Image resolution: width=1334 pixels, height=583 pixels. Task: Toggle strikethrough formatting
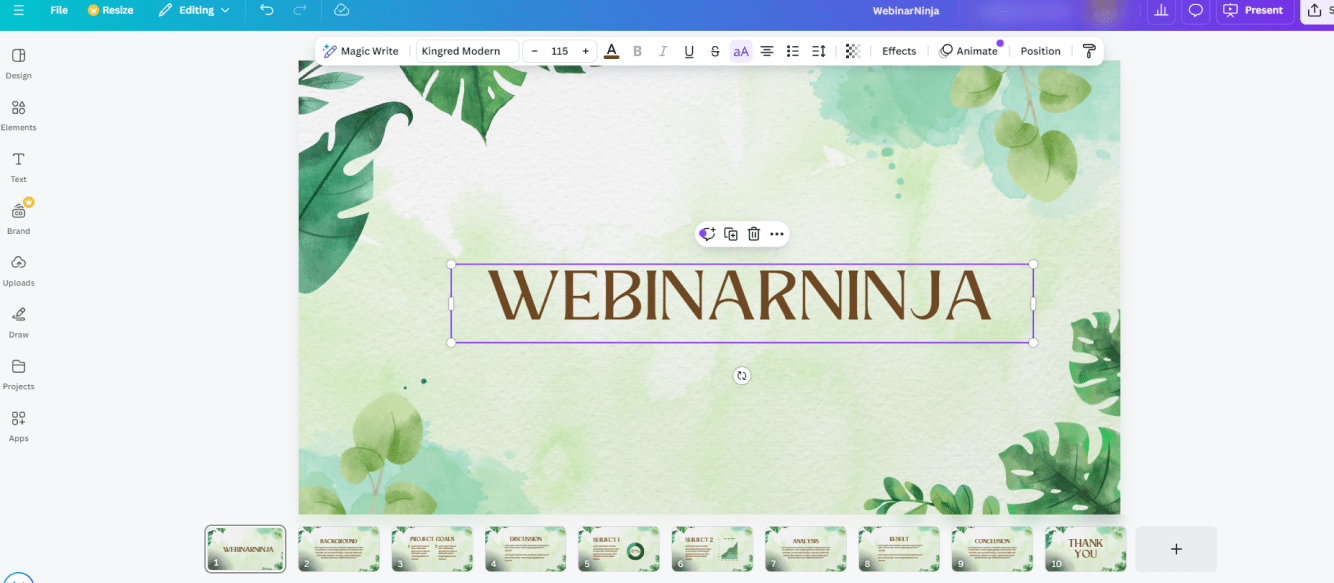pyautogui.click(x=715, y=51)
